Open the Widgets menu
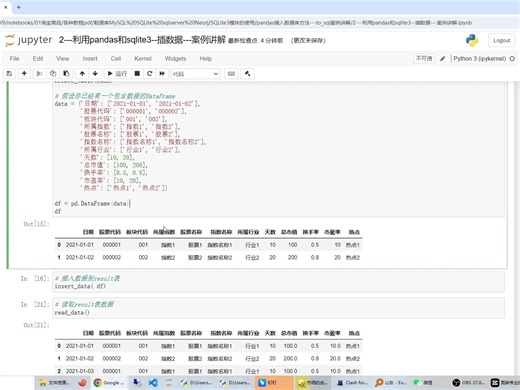 (175, 58)
